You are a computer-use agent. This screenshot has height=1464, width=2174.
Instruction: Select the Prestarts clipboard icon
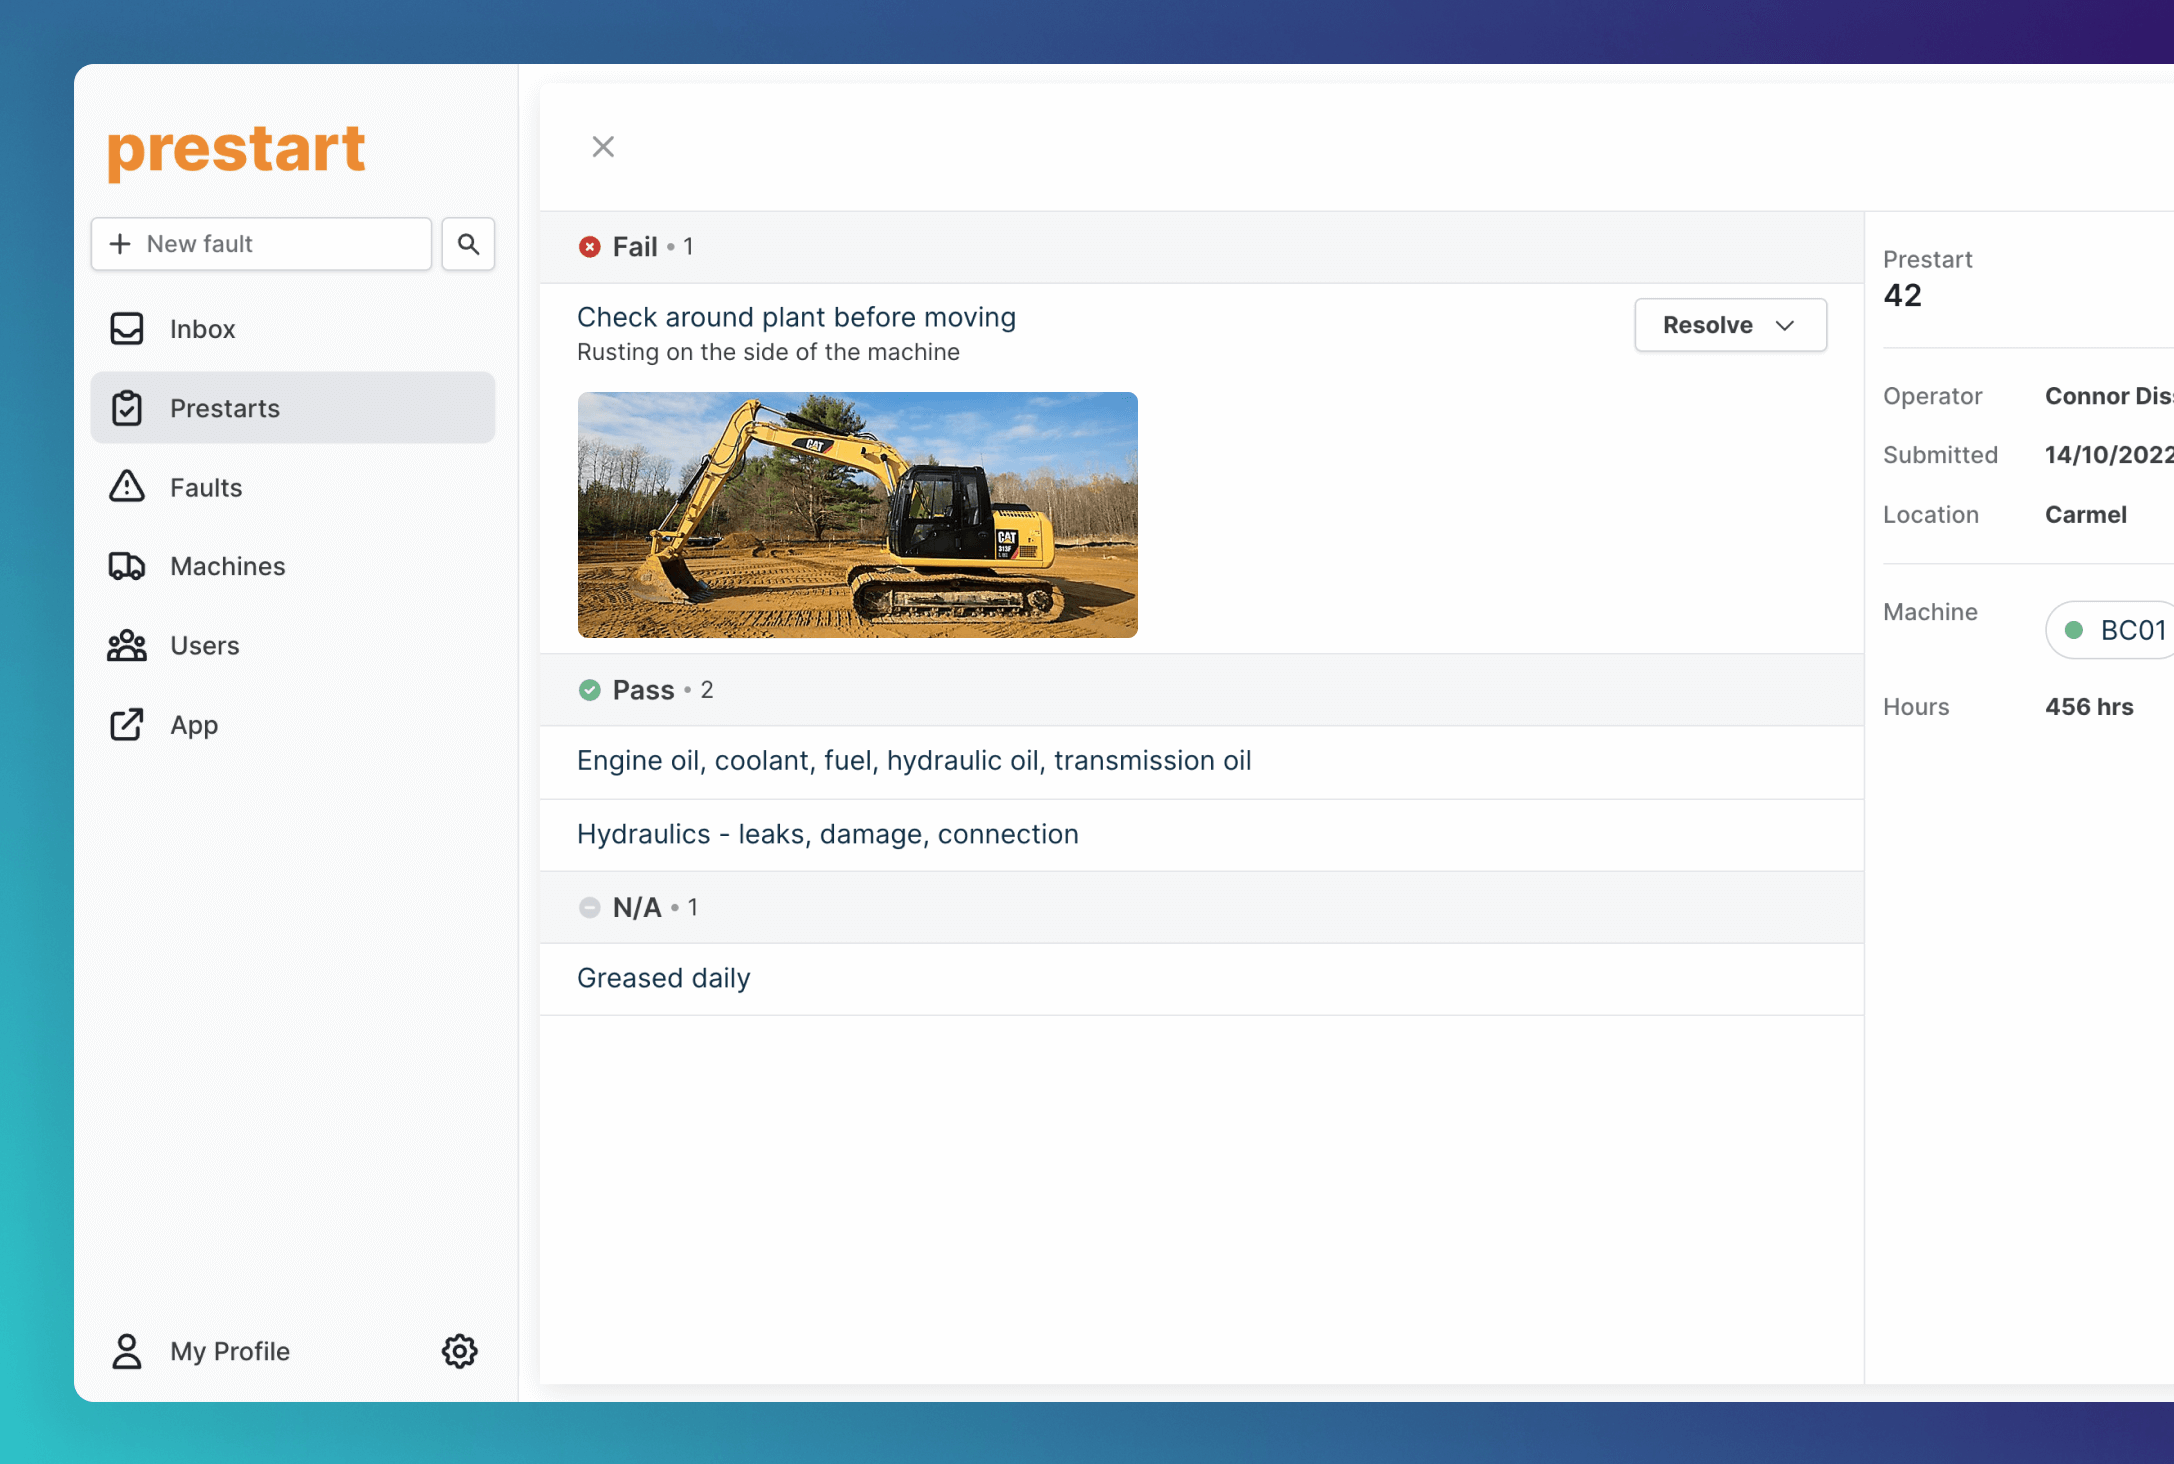click(127, 408)
